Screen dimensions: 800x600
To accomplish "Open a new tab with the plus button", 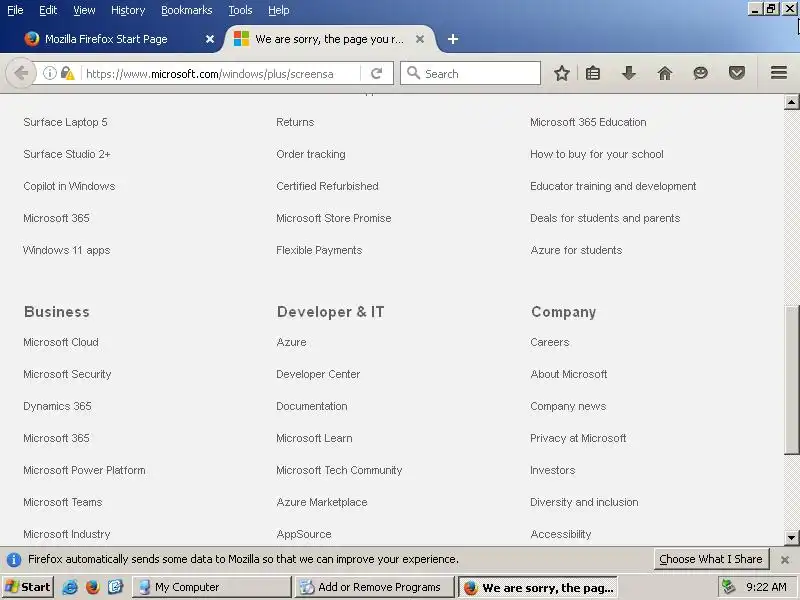I will click(453, 39).
